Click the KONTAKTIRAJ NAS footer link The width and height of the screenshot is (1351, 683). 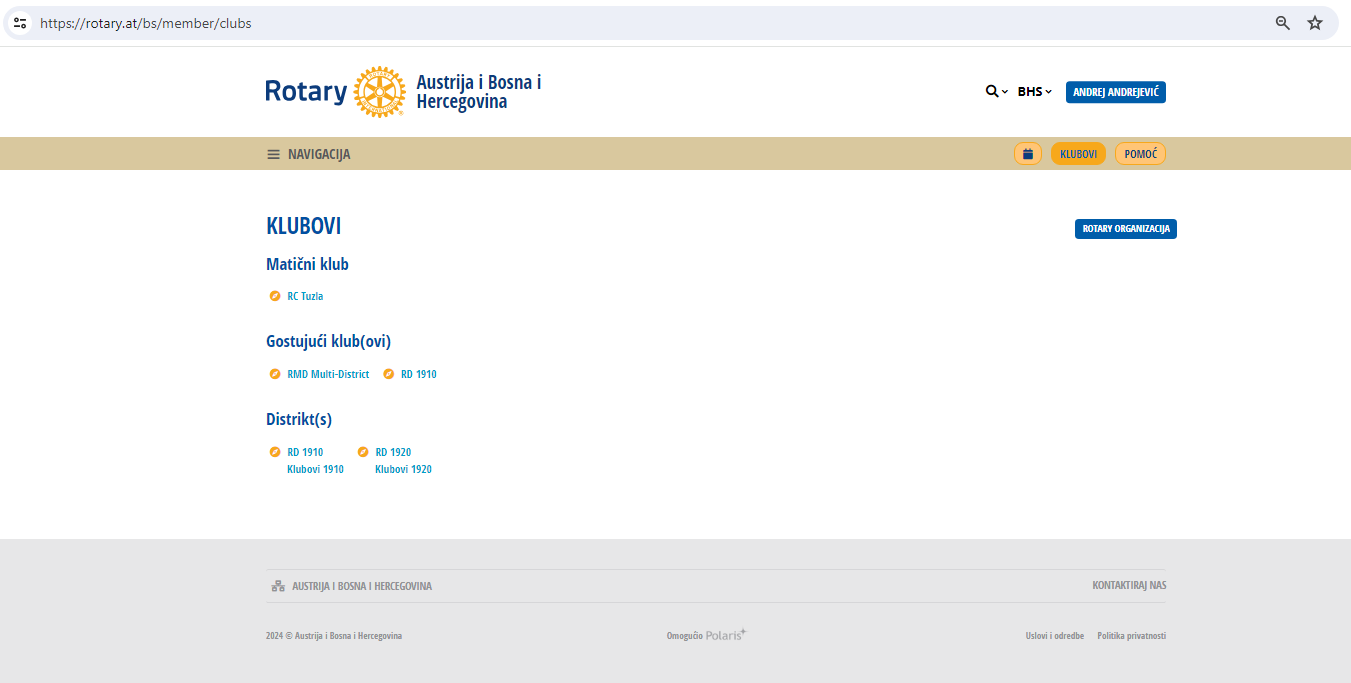(x=1129, y=585)
